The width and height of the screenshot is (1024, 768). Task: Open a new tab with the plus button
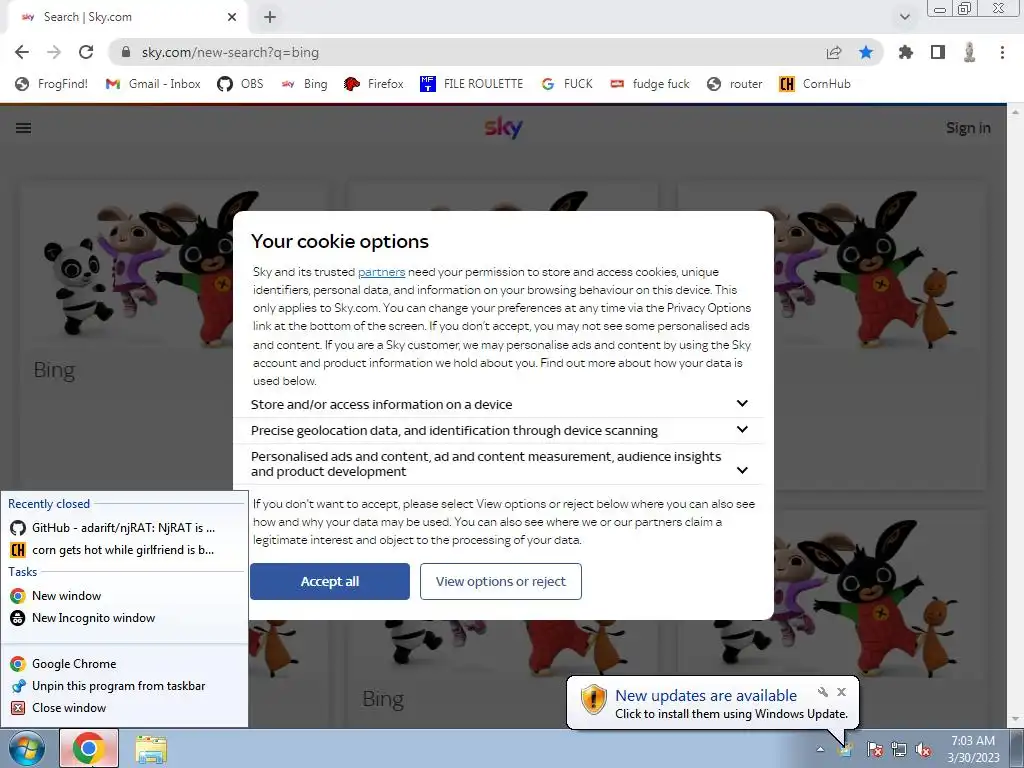(270, 17)
